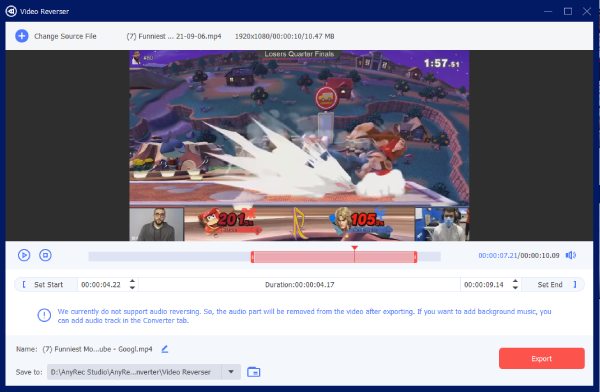600x392 pixels.
Task: Click the pencil icon to rename output
Action: pos(165,349)
